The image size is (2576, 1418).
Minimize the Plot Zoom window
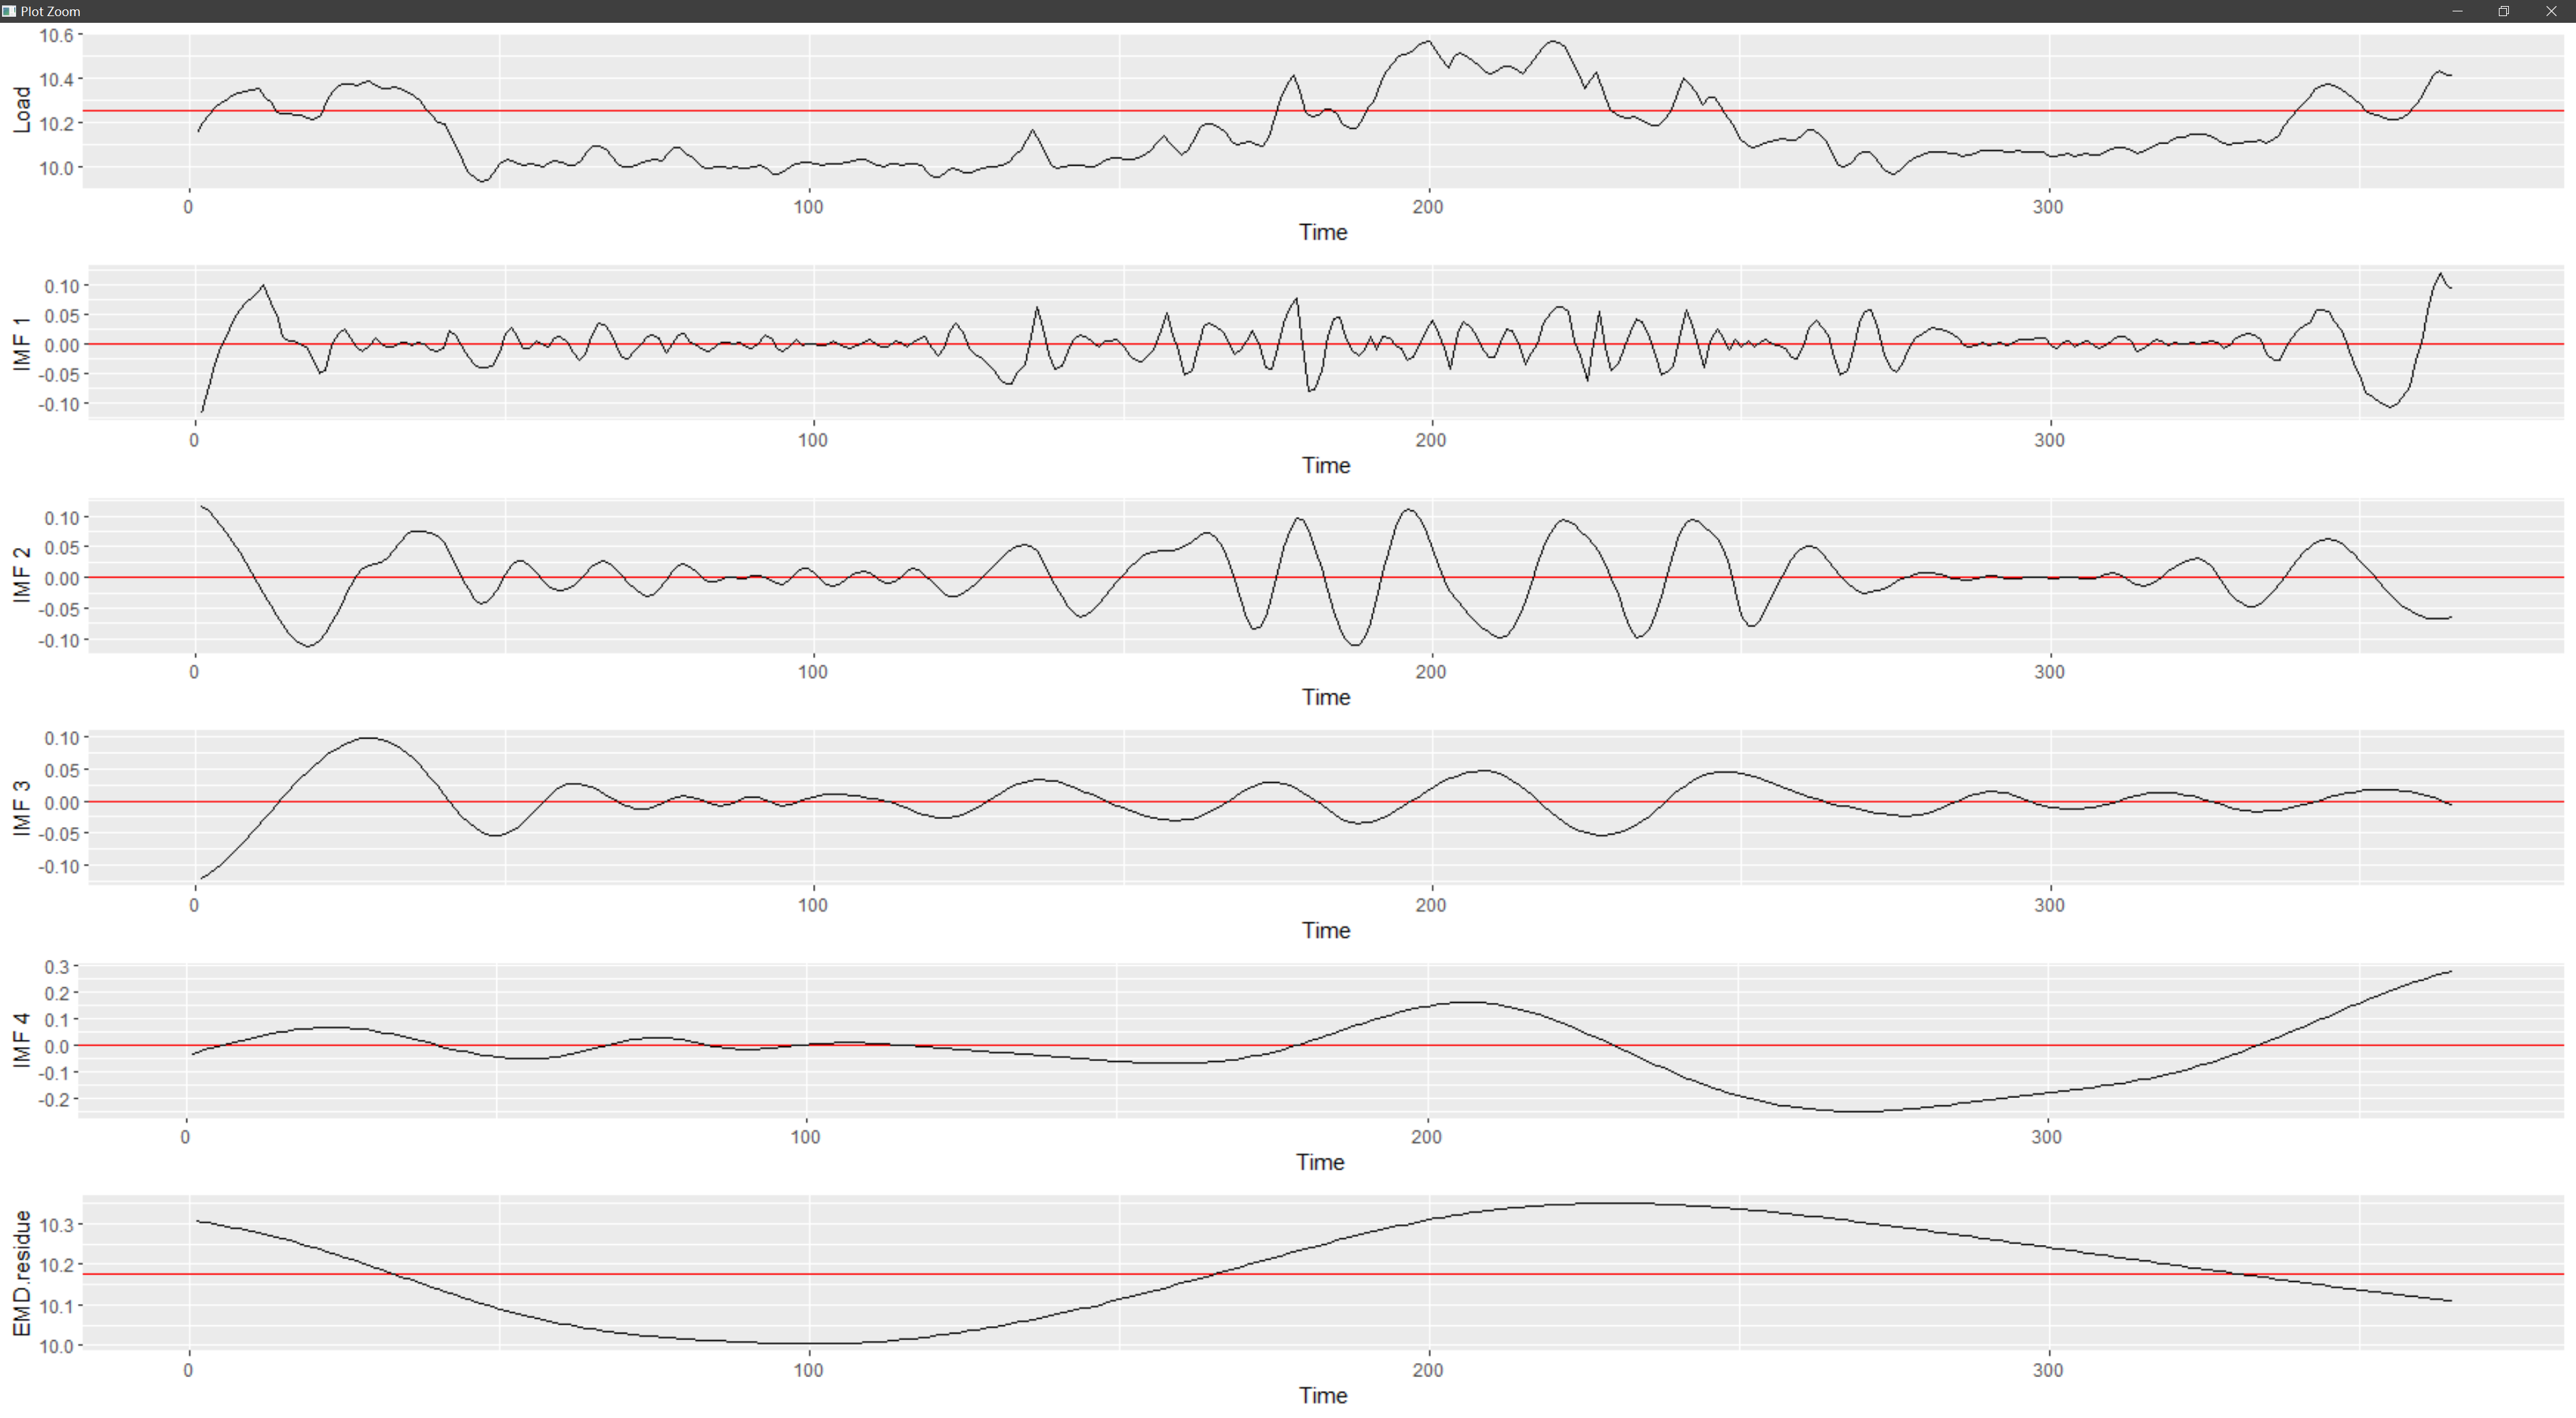coord(2457,11)
